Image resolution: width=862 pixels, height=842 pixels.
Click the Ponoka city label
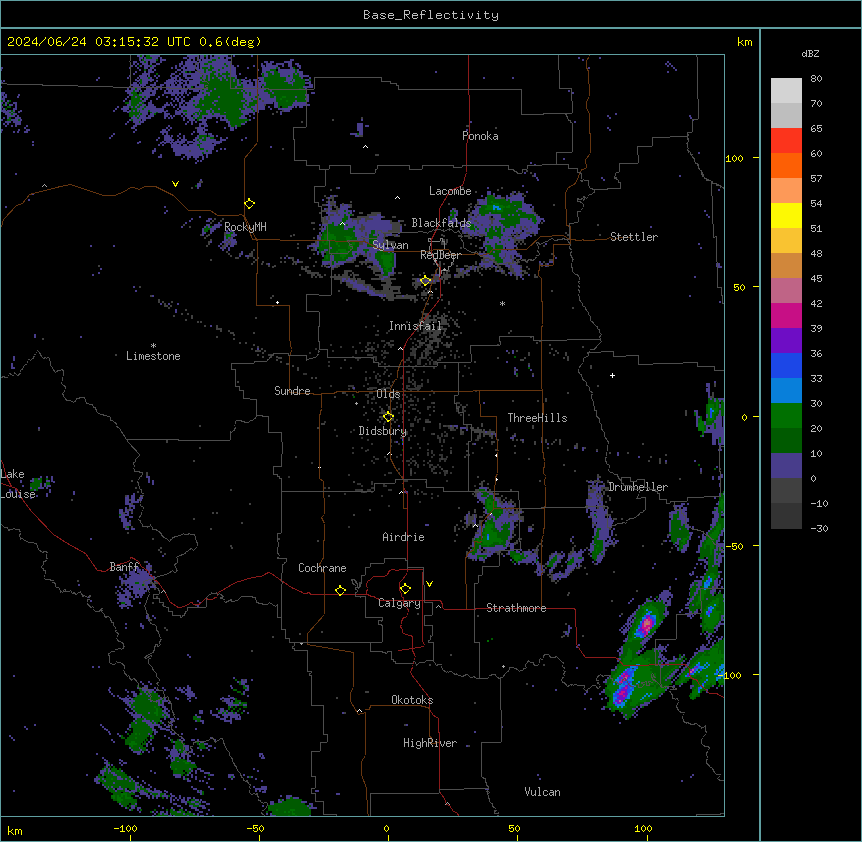pyautogui.click(x=480, y=136)
